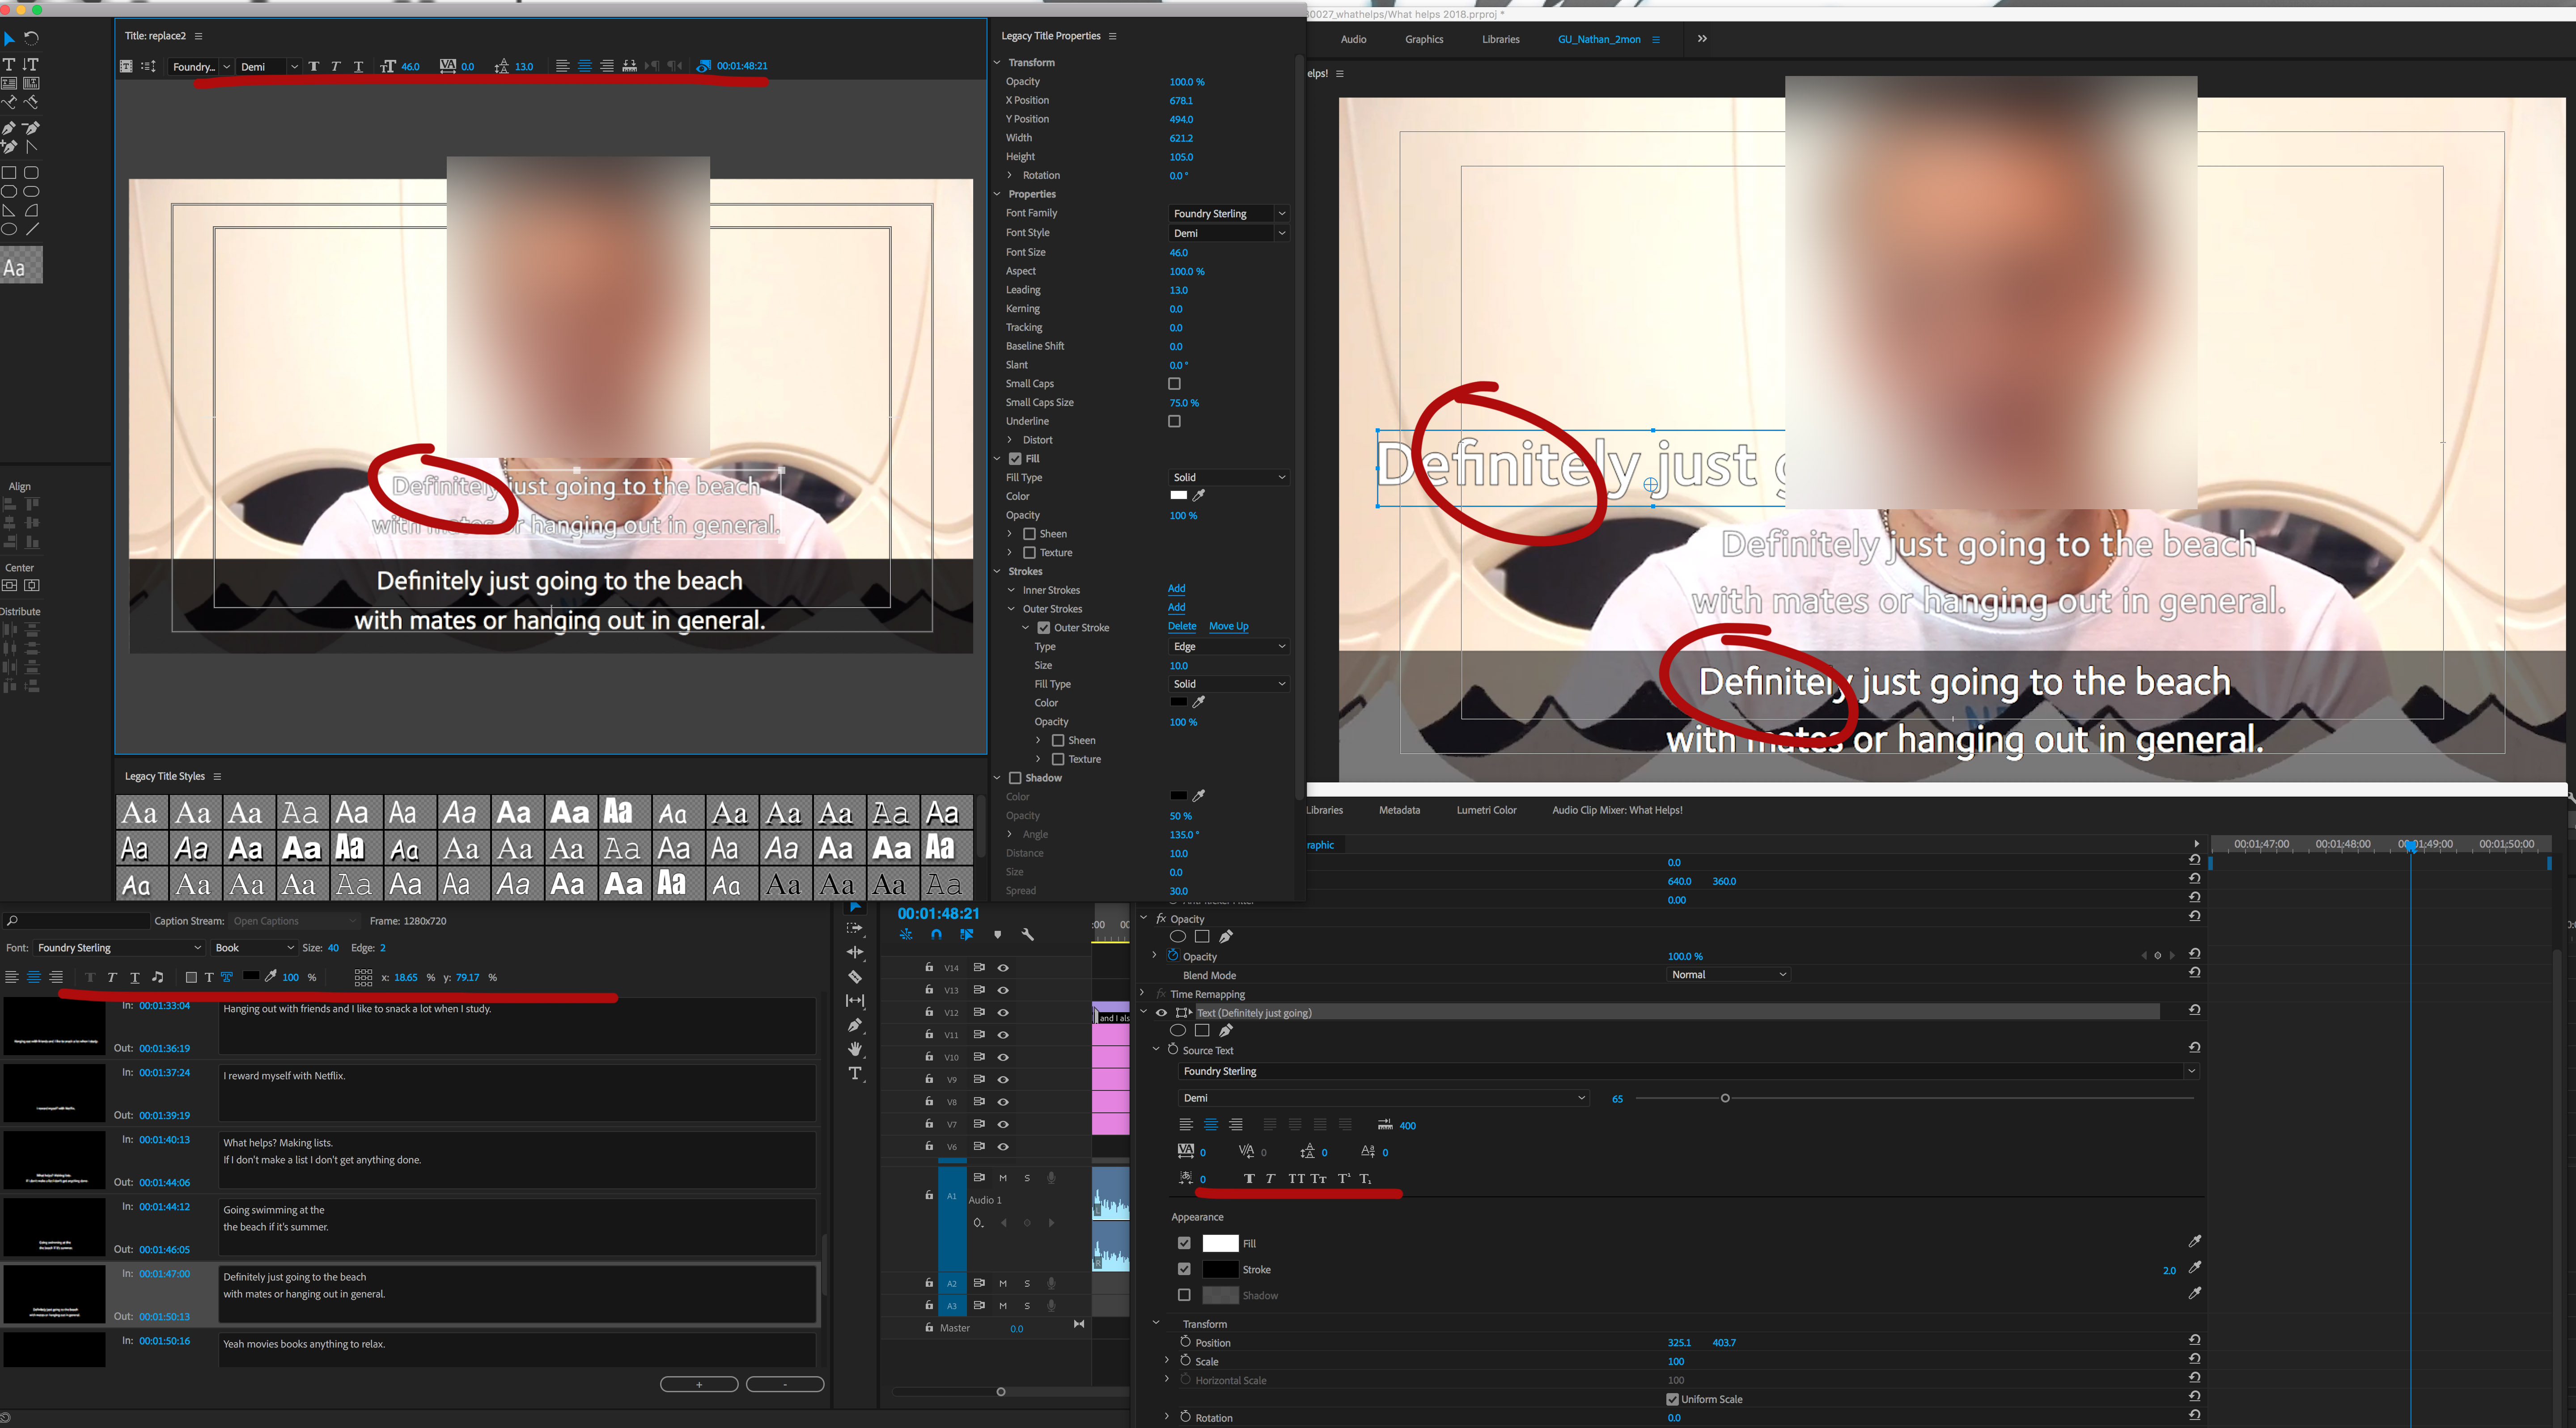The image size is (2576, 1428).
Task: Uncheck Stroke in Appearance section
Action: [x=1184, y=1269]
